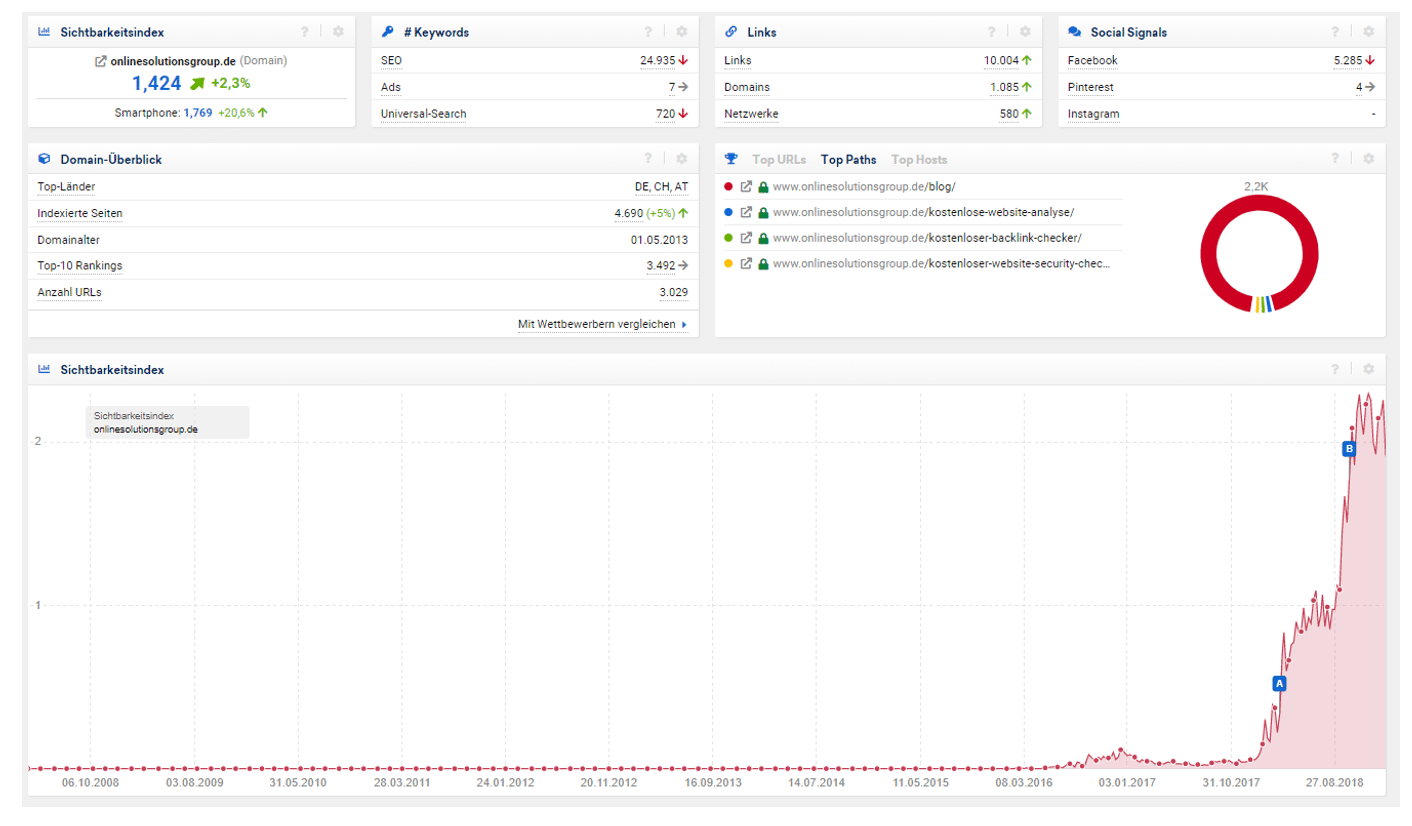Click the Smartphone index value 1,769

[197, 113]
